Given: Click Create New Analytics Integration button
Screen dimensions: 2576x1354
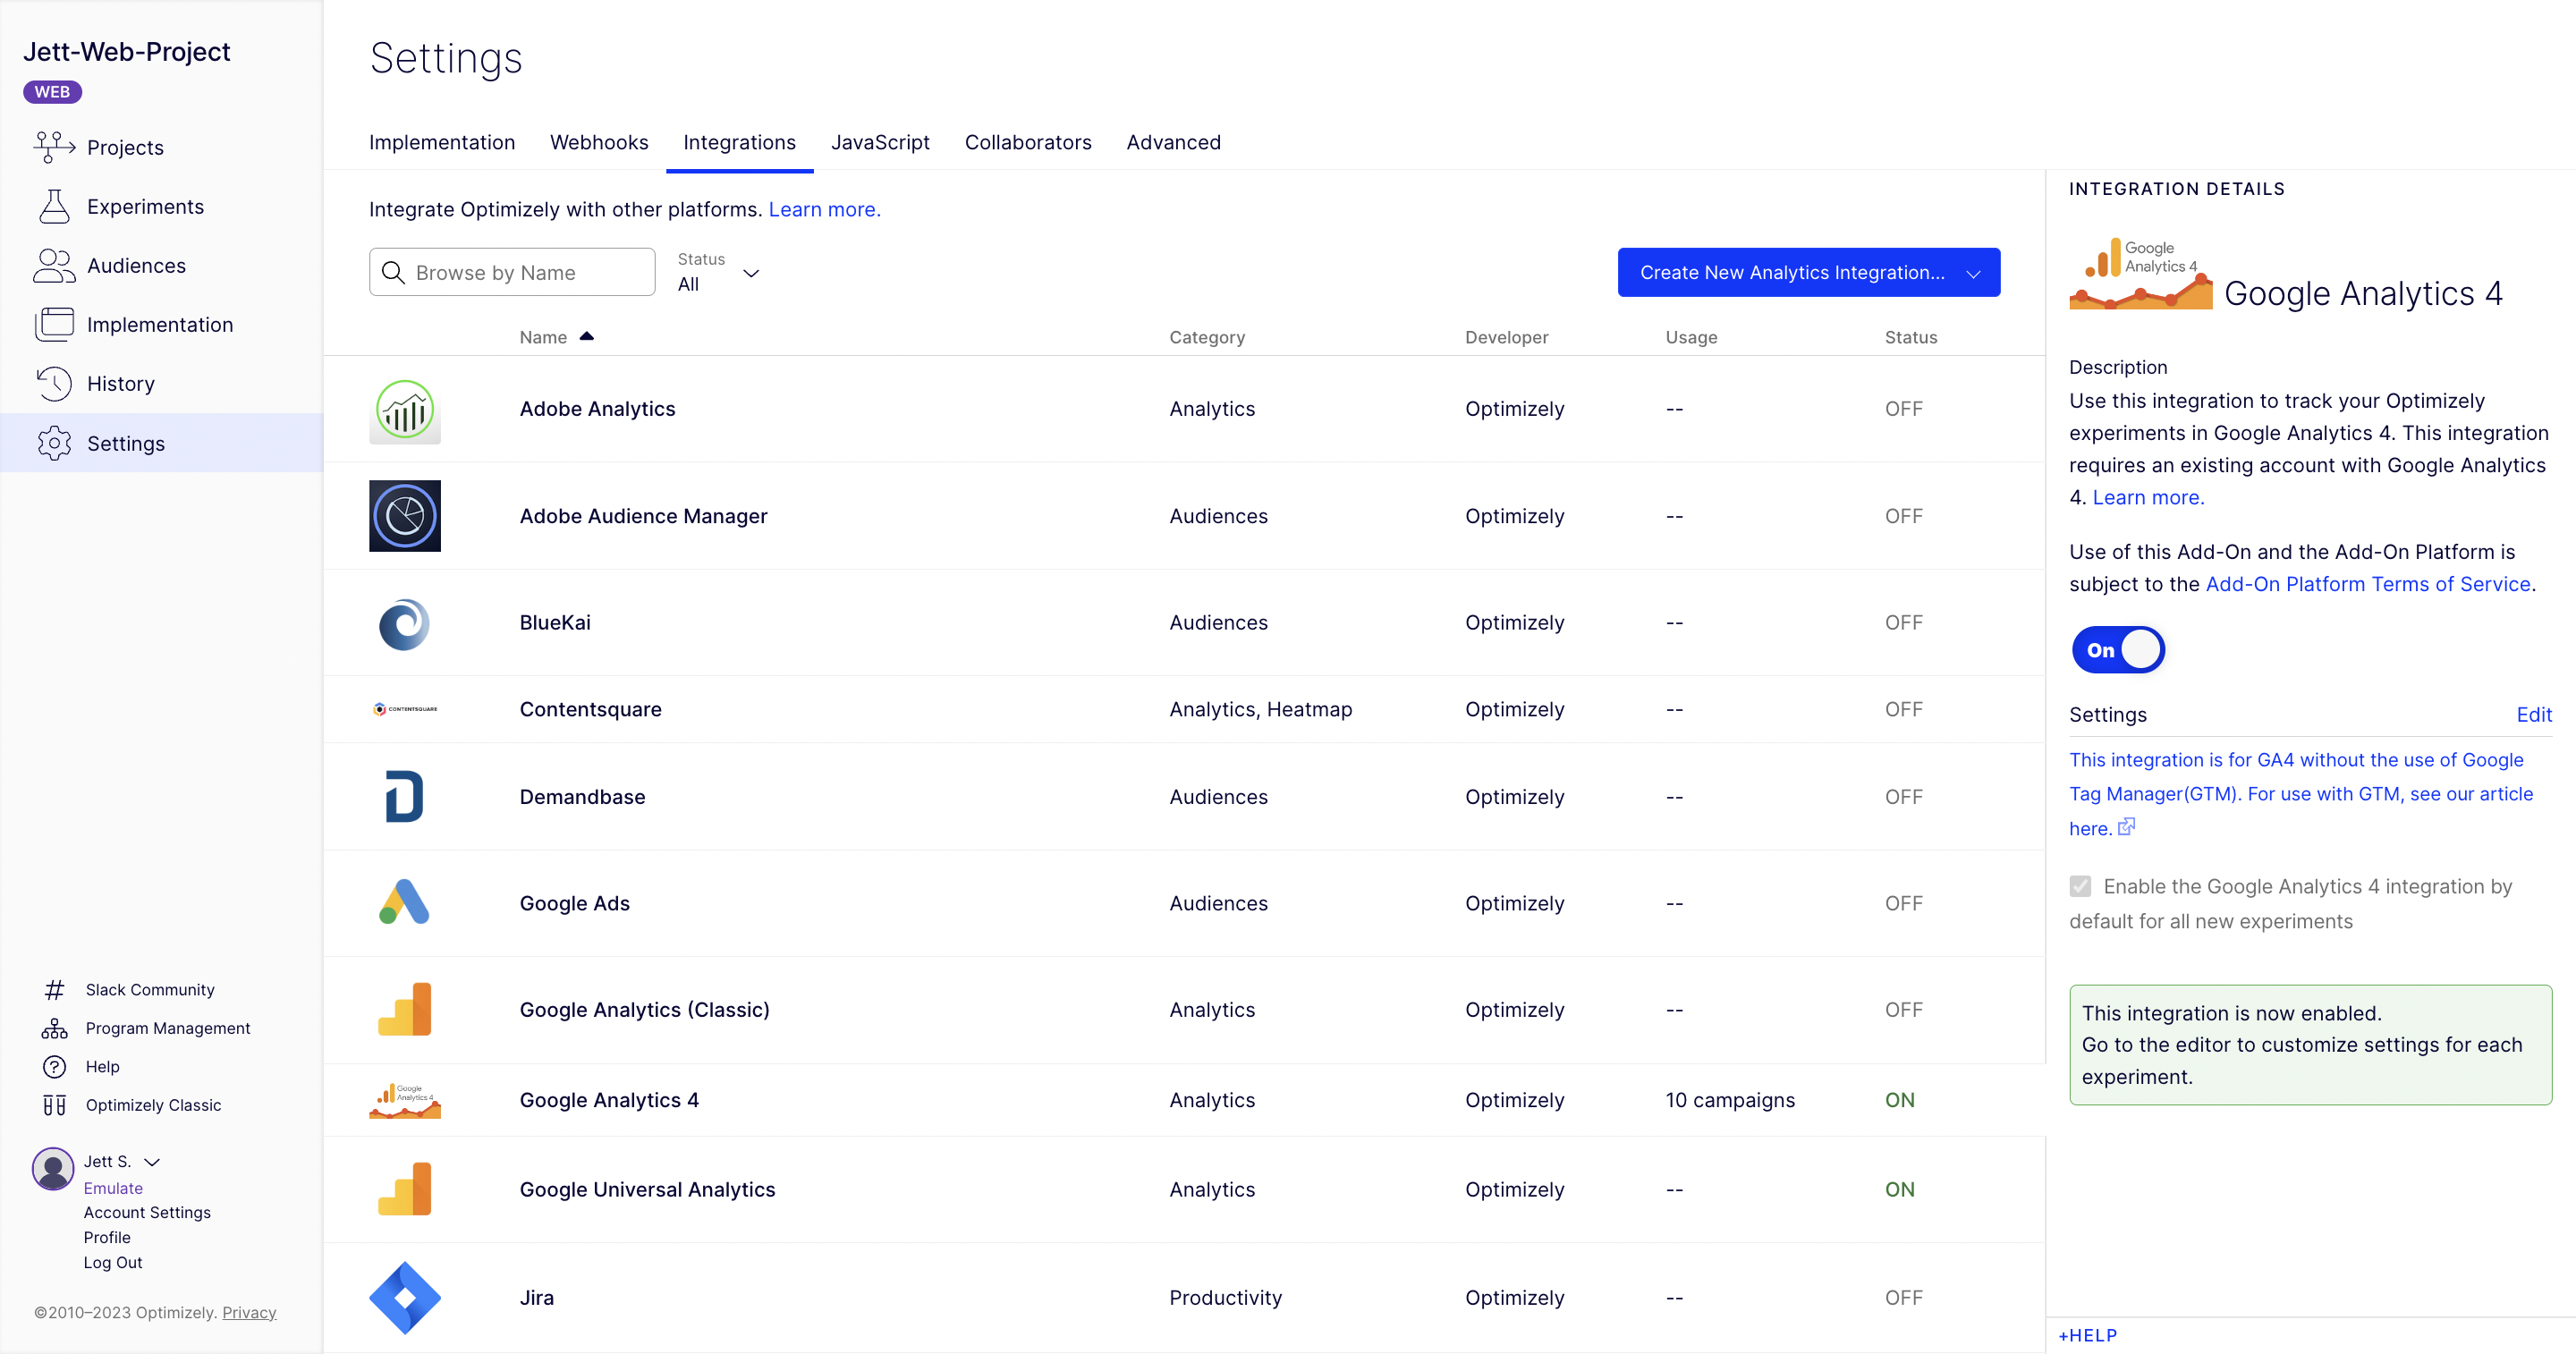Looking at the screenshot, I should coord(1809,272).
